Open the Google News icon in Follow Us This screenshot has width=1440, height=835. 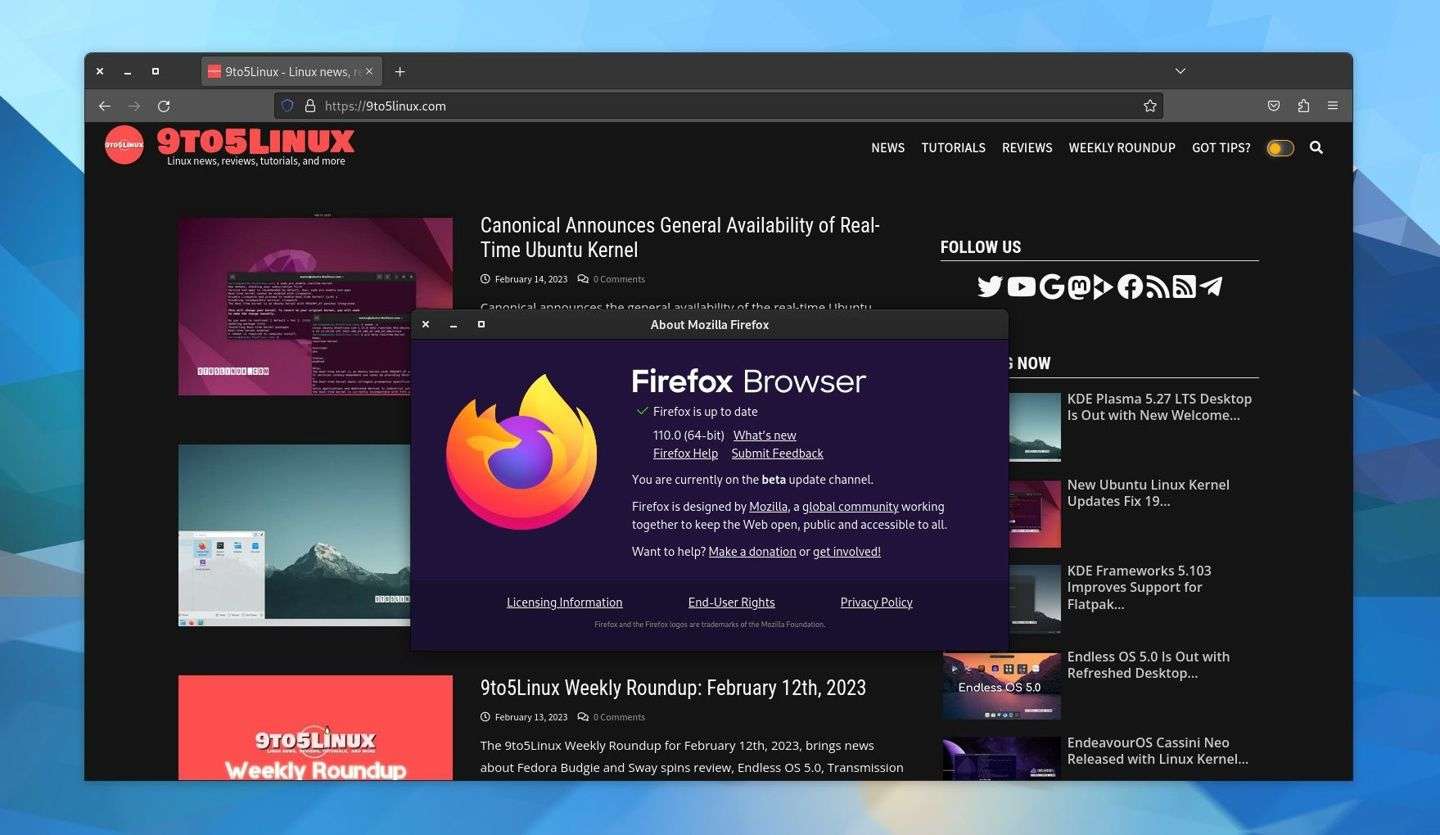(x=1052, y=287)
